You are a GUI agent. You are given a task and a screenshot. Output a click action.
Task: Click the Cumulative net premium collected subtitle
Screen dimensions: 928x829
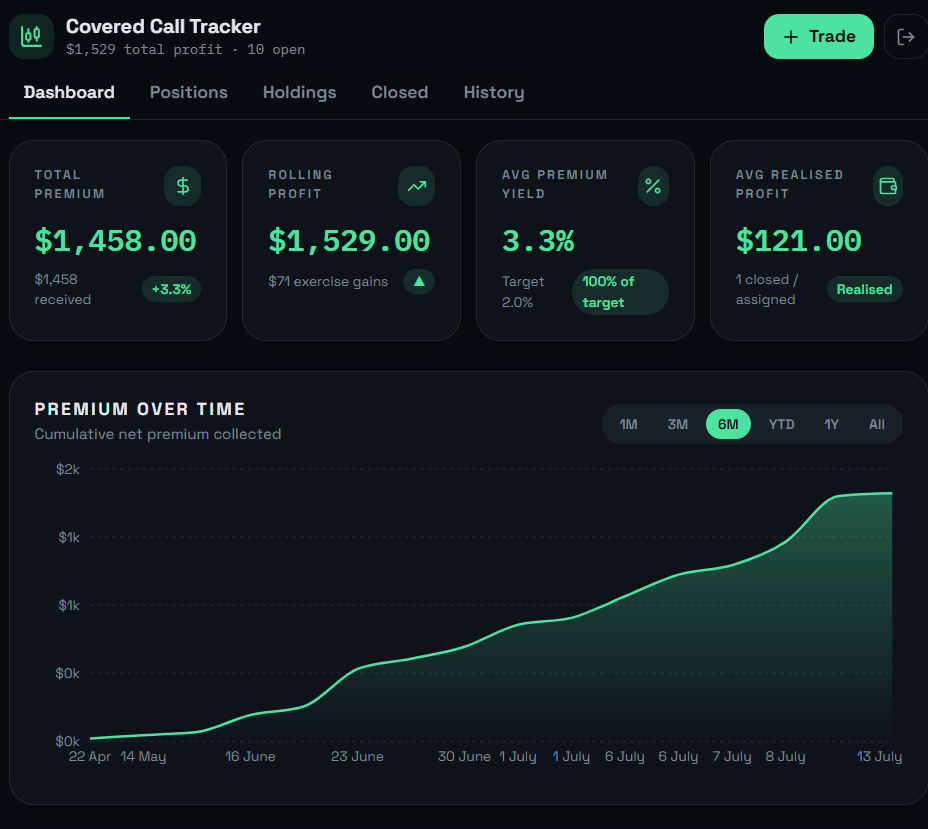[157, 434]
